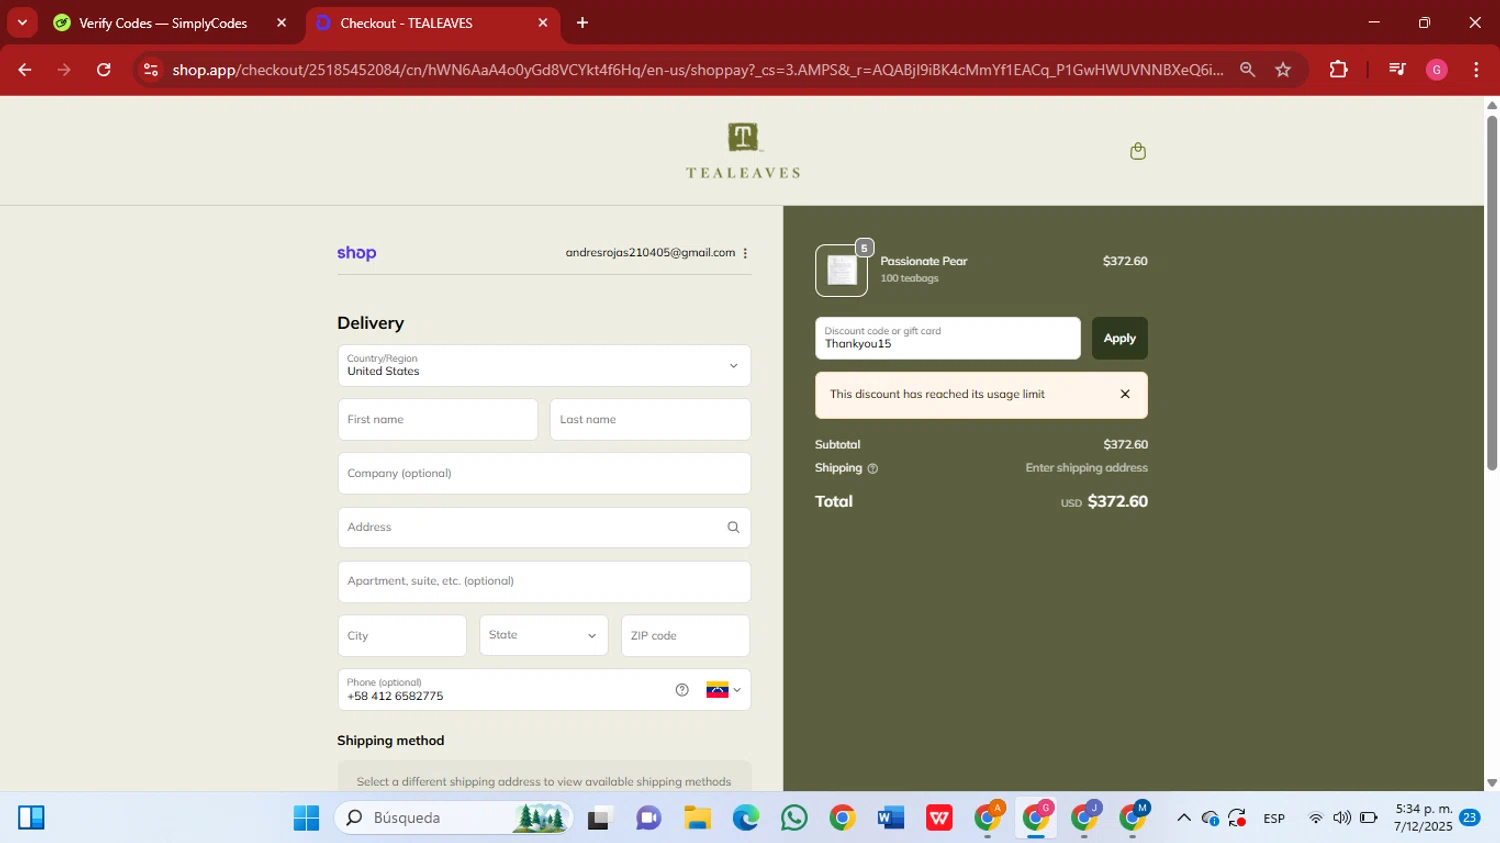Close the Verify Codes tab
This screenshot has height=843, width=1500.
coord(281,23)
